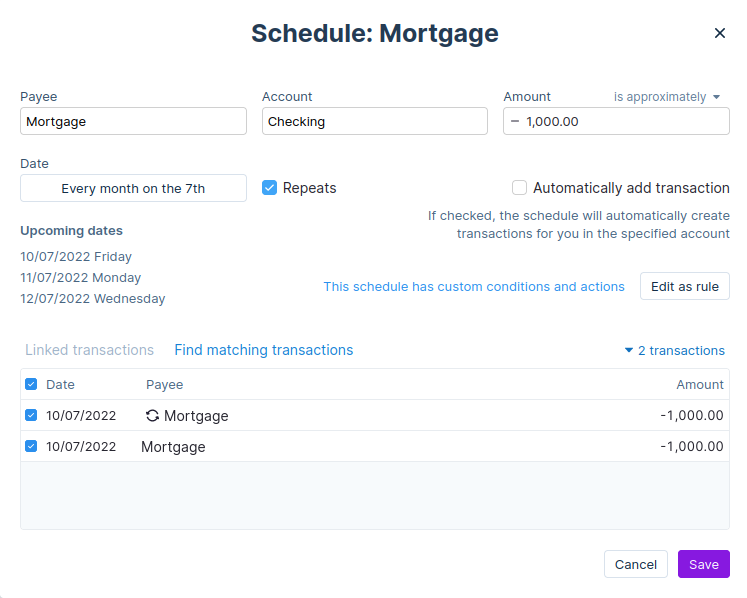Open the 'Every month on the 7th' date picker
The height and width of the screenshot is (598, 747).
(133, 188)
